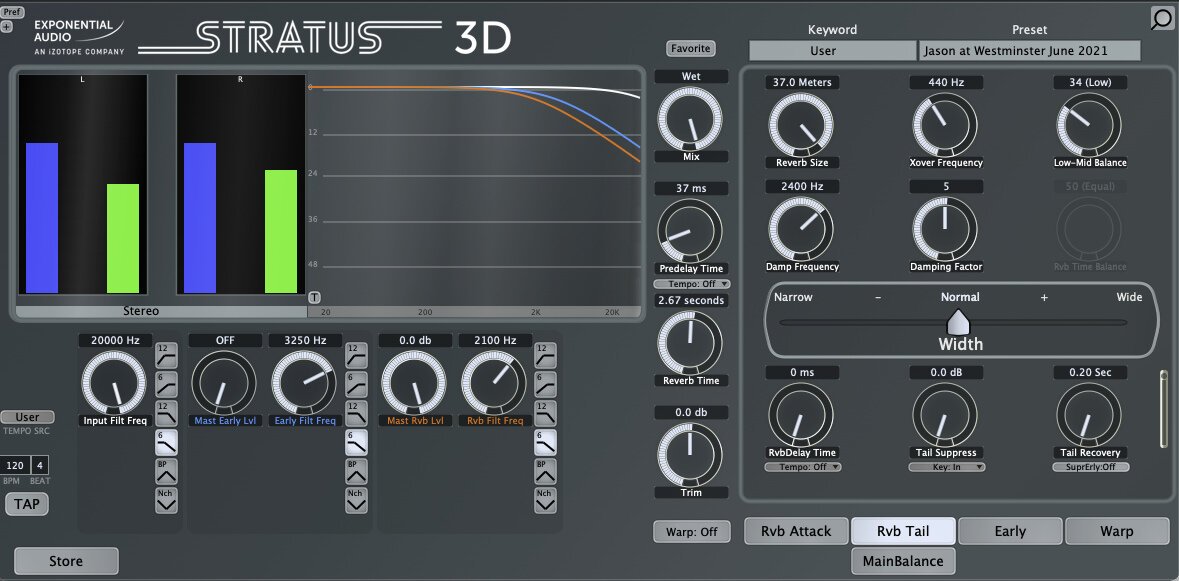Click the Store button
1179x581 pixels.
(x=66, y=561)
